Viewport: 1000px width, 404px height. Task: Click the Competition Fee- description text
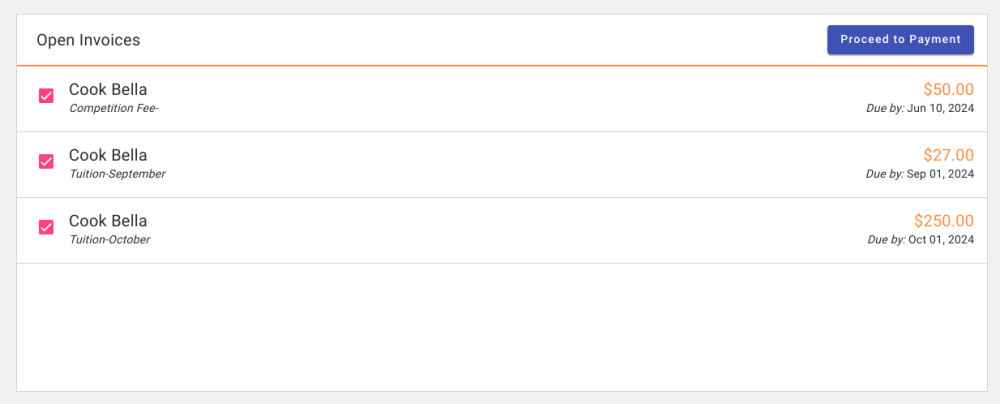click(x=114, y=108)
